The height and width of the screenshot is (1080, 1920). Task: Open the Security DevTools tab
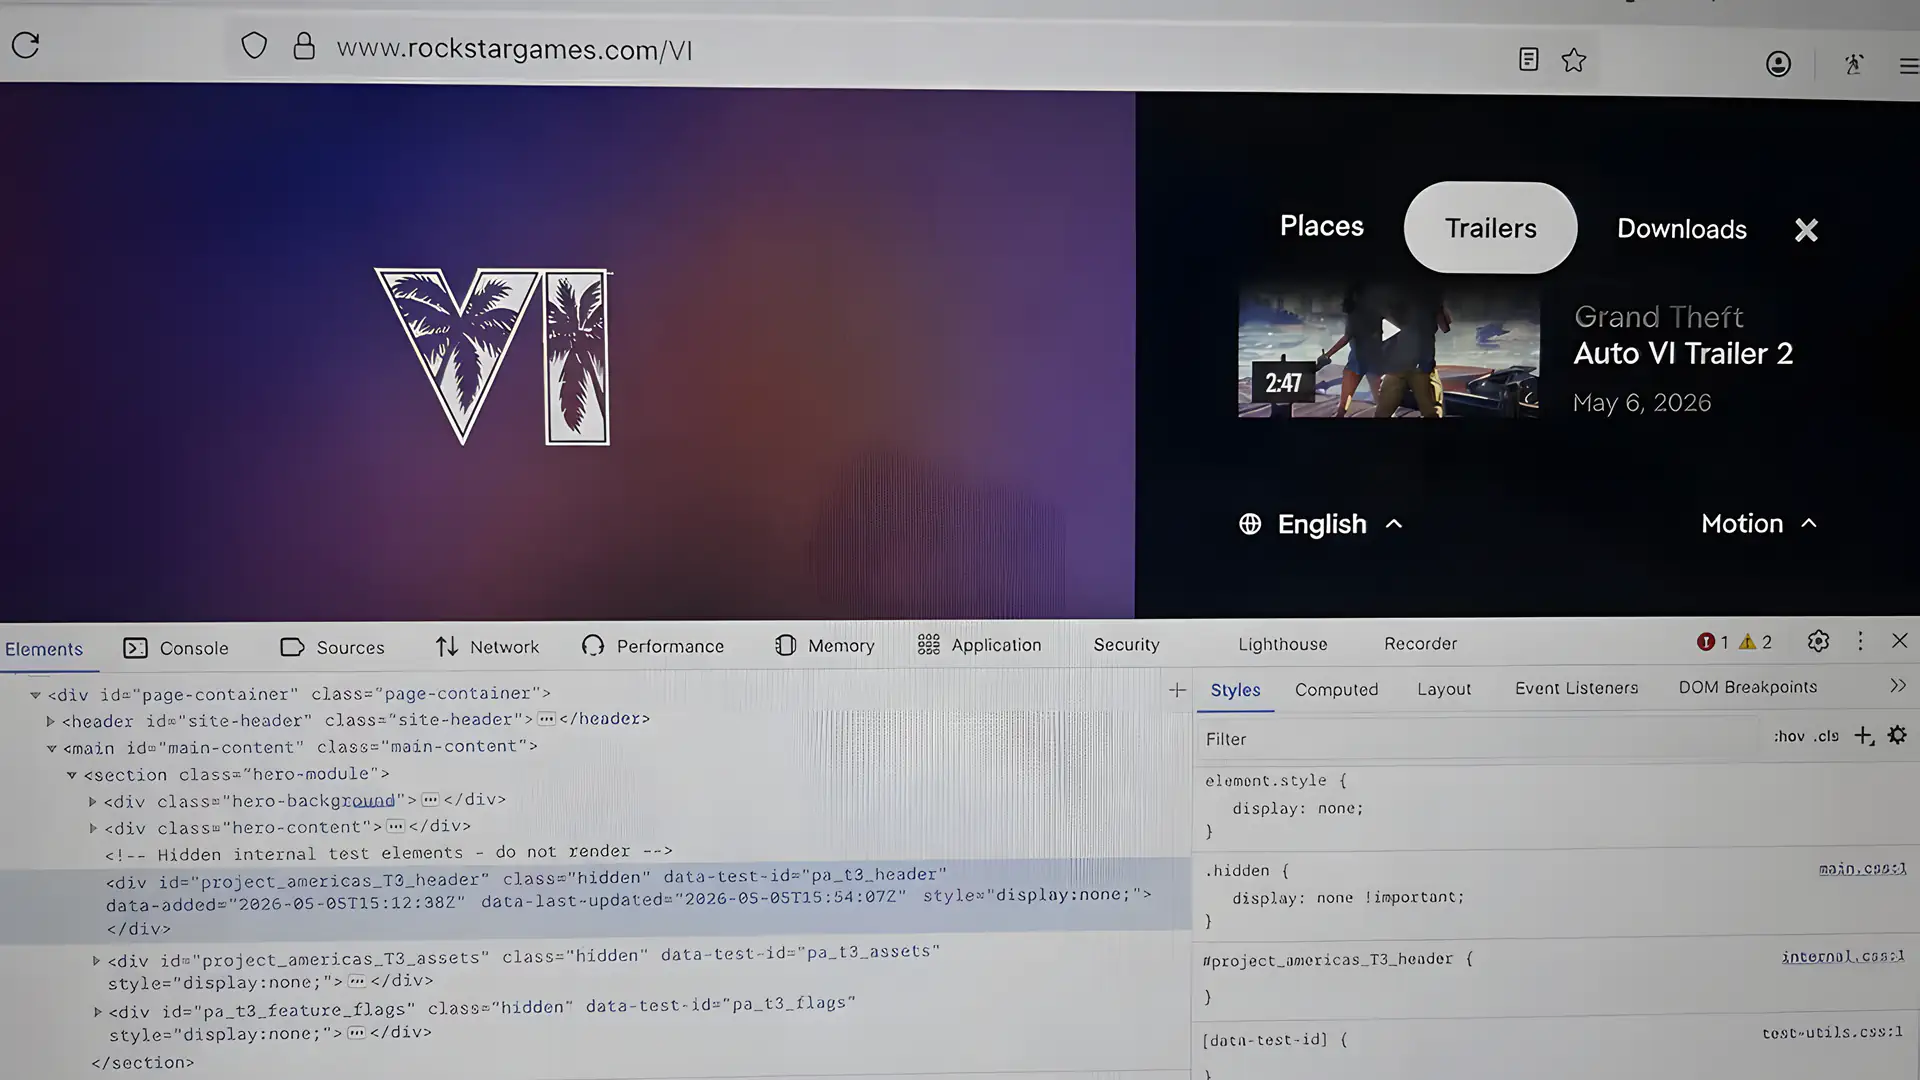point(1126,645)
